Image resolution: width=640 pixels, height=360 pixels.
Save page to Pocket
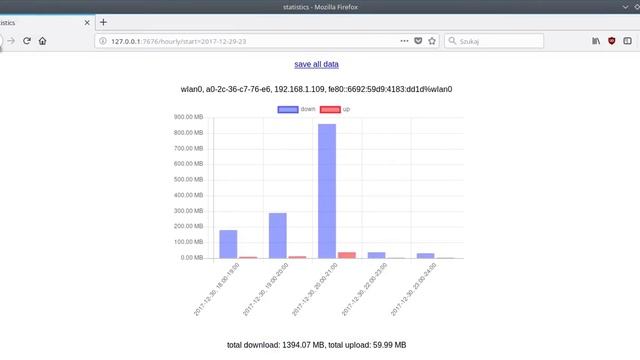418,41
